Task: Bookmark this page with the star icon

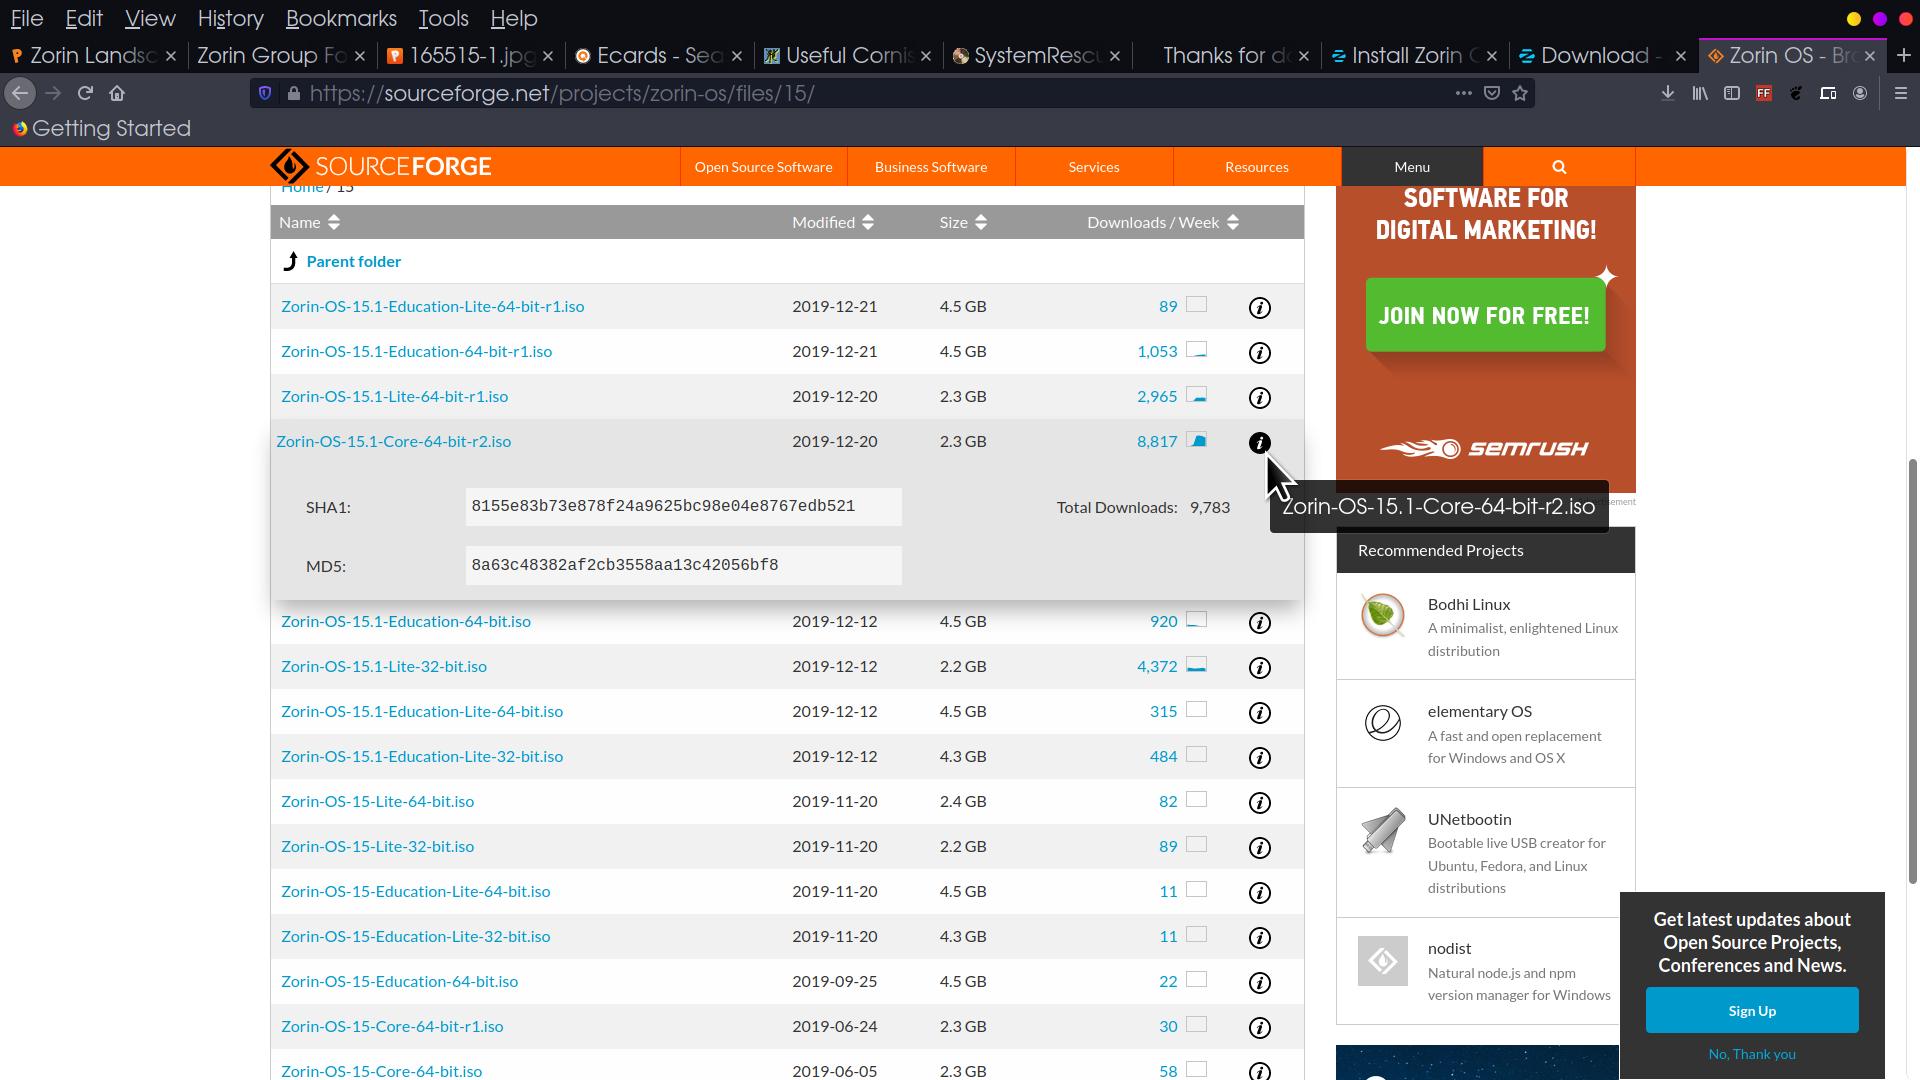Action: click(x=1520, y=93)
